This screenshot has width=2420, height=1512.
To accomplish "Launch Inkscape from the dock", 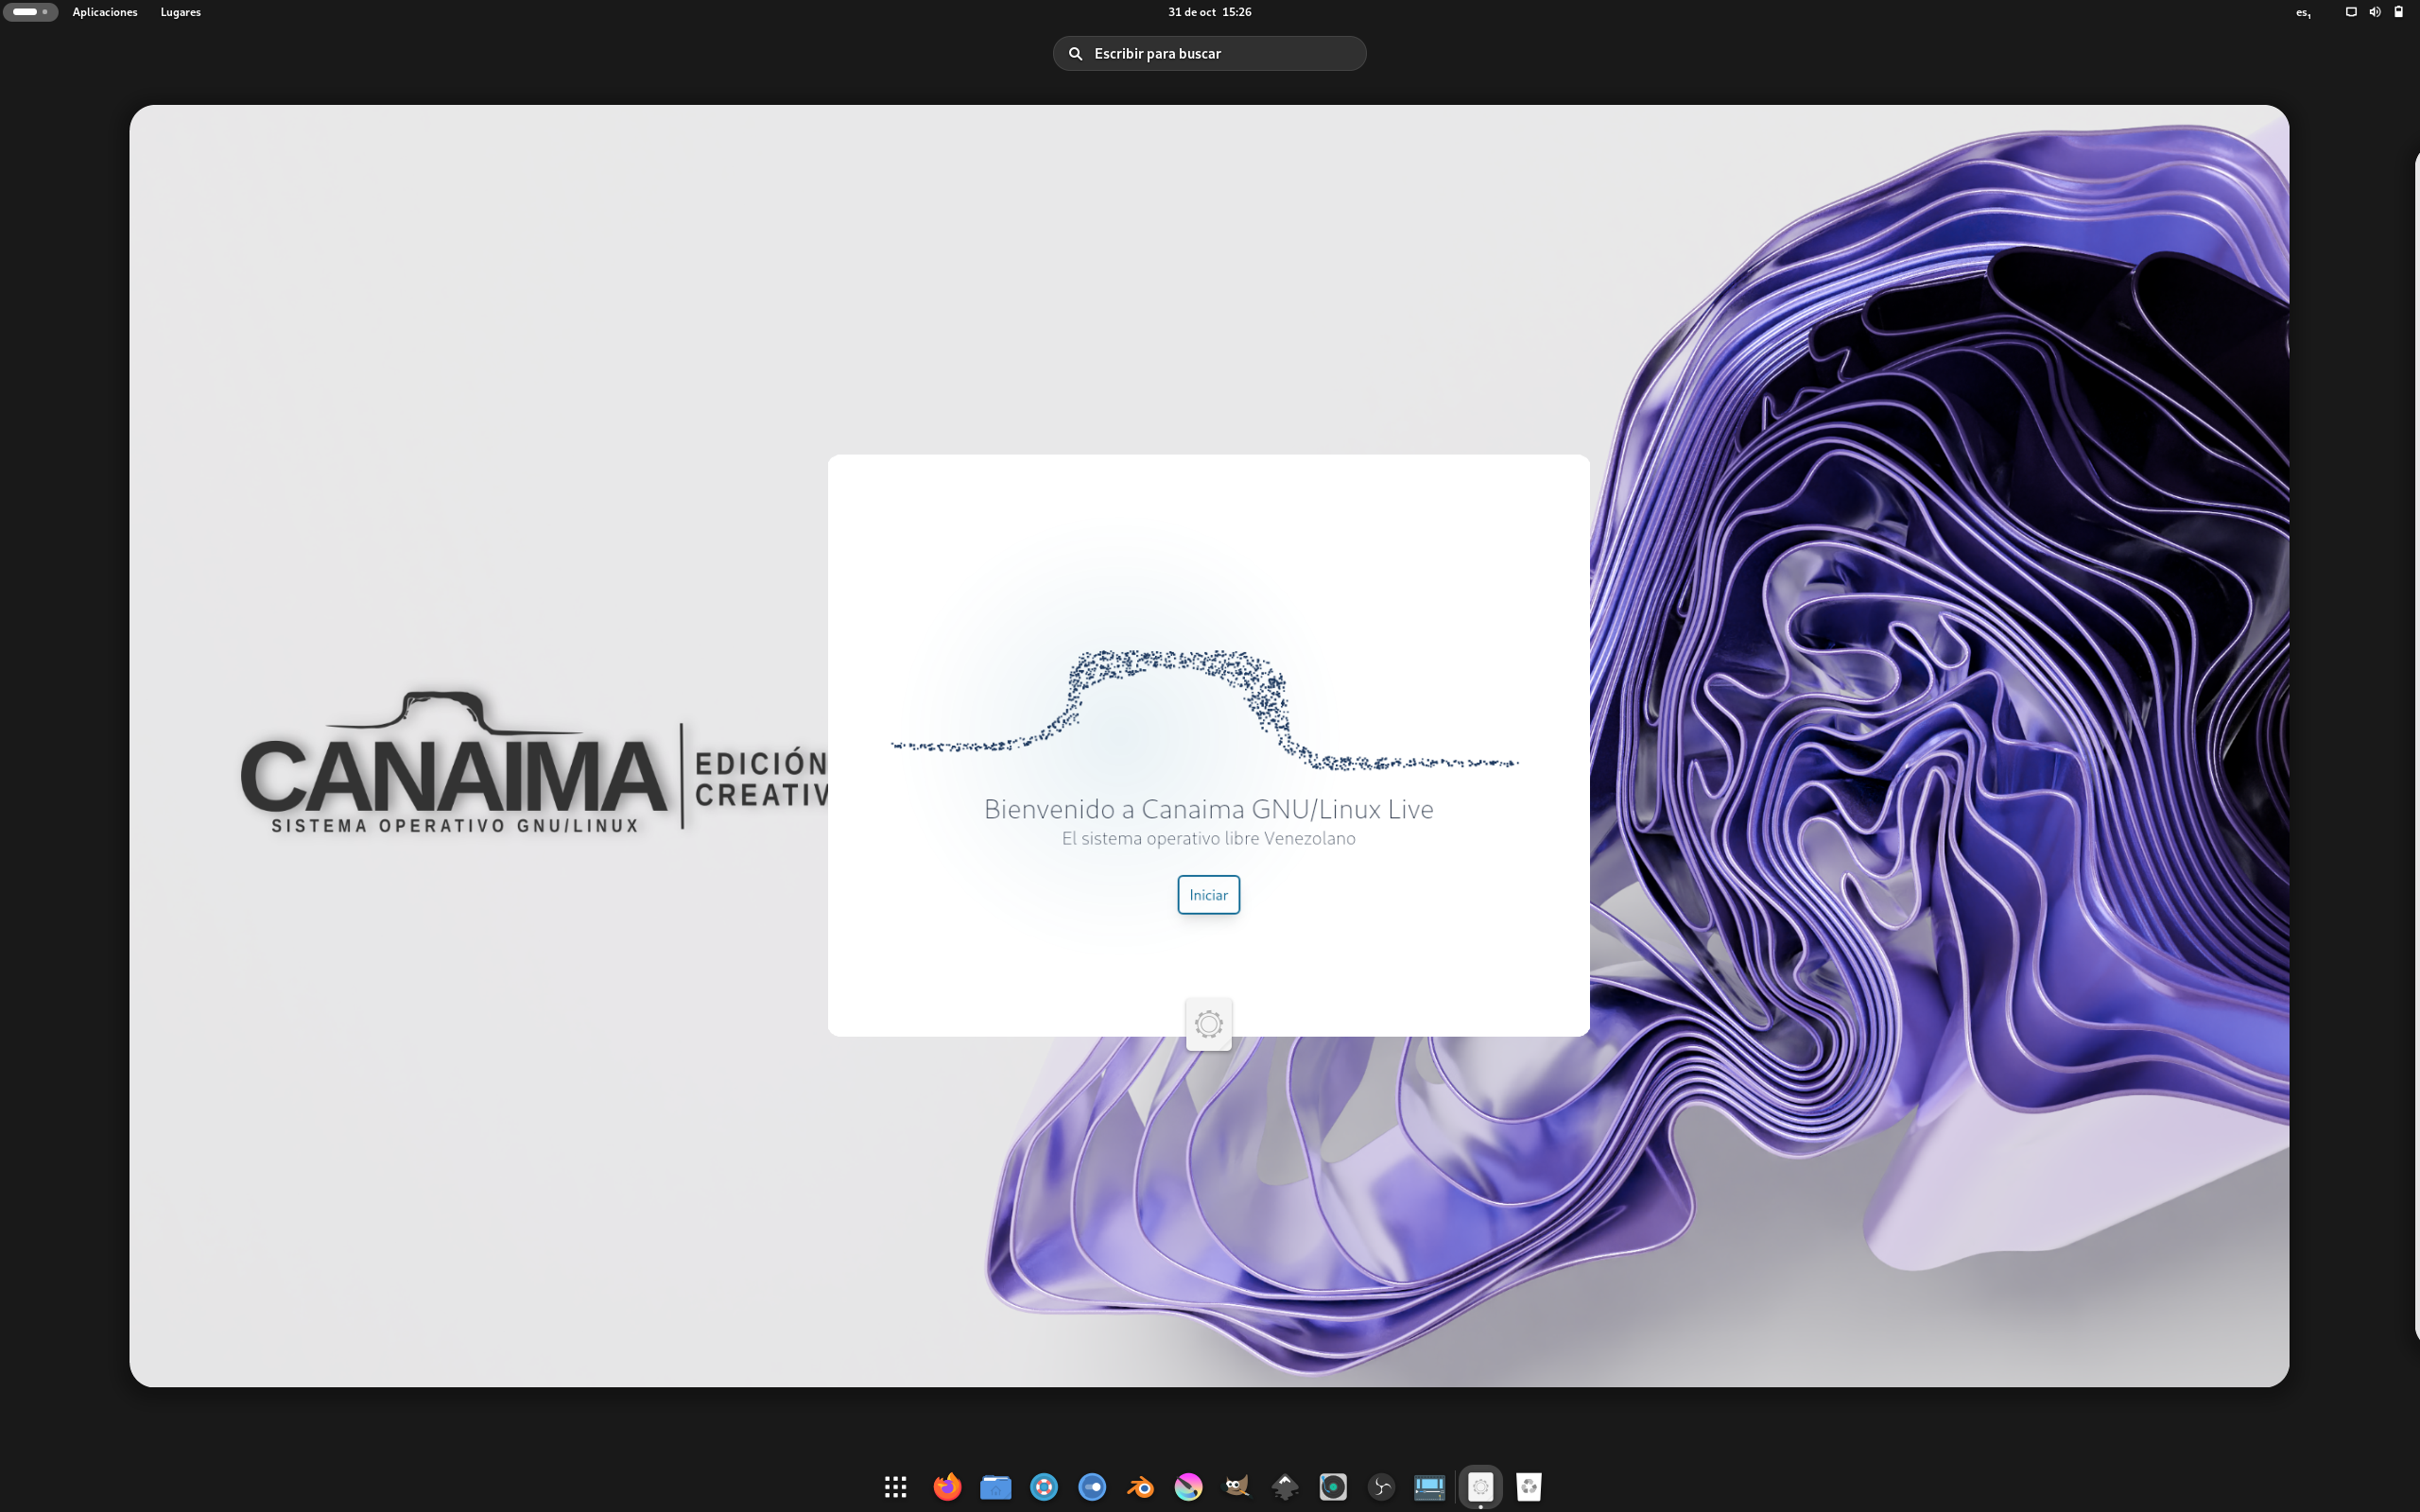I will [x=1285, y=1486].
